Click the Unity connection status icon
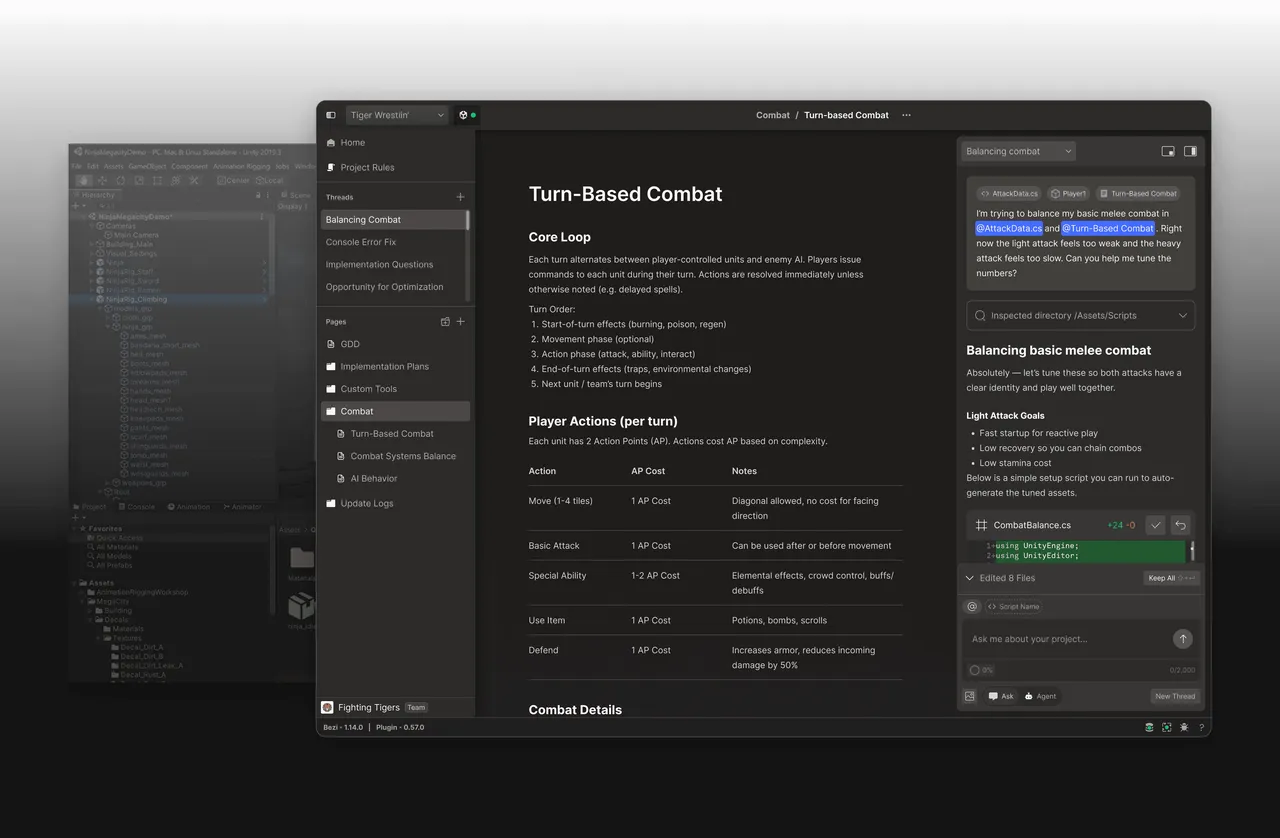The image size is (1280, 838). [466, 115]
